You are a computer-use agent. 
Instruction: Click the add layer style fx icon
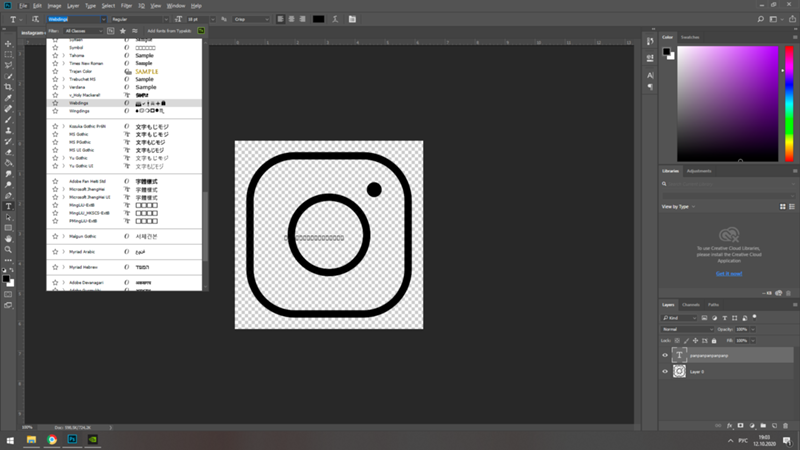click(x=730, y=426)
